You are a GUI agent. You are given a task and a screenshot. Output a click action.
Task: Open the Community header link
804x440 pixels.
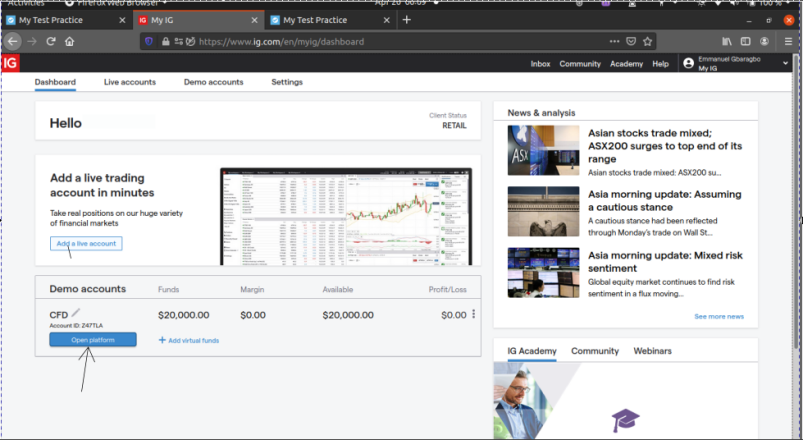click(x=580, y=64)
